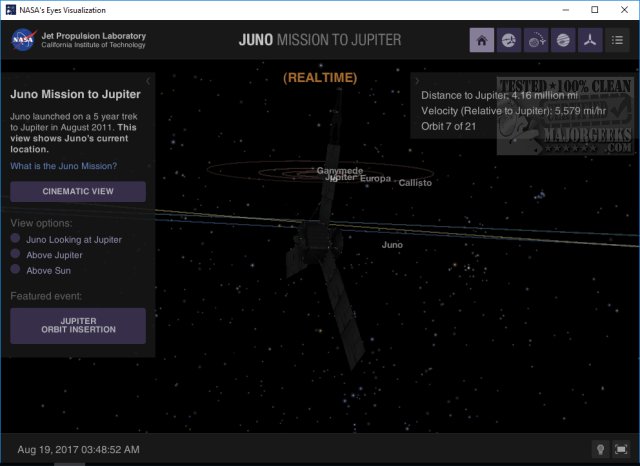The image size is (640, 466).
Task: Click the Velocity (Relative to Jupiter) readout
Action: coord(513,111)
